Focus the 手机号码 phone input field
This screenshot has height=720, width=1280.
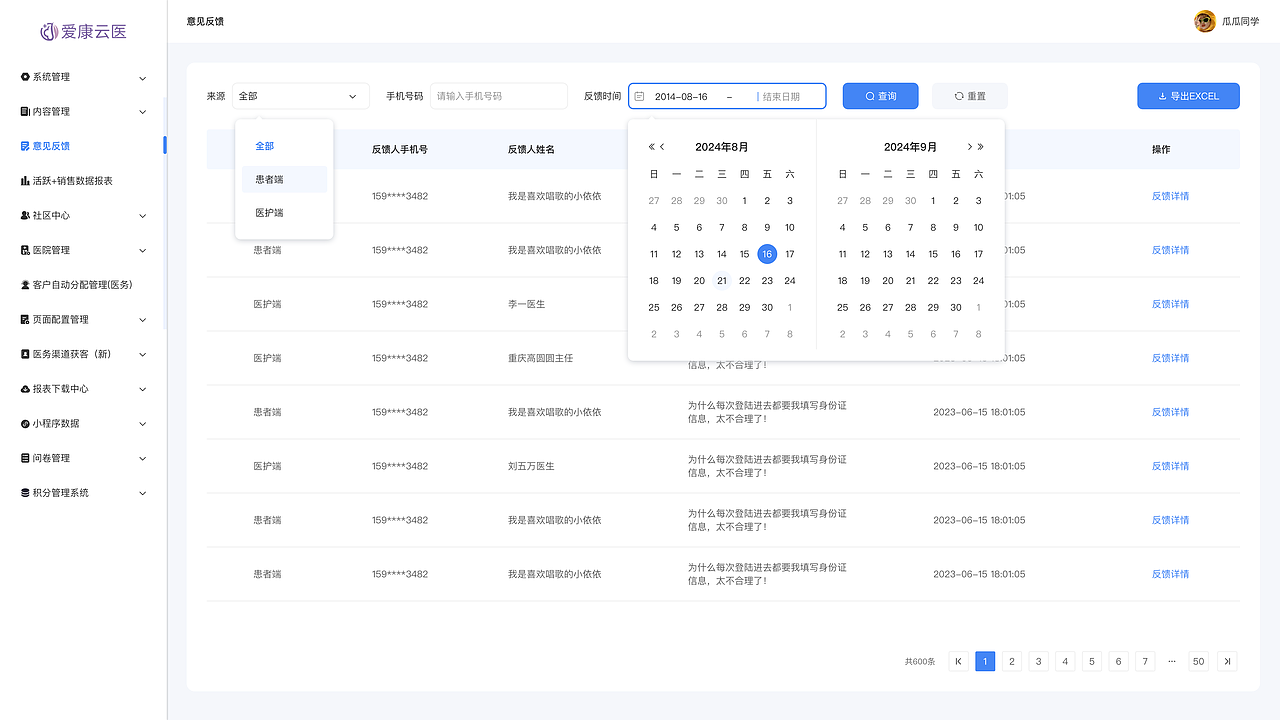coord(499,96)
